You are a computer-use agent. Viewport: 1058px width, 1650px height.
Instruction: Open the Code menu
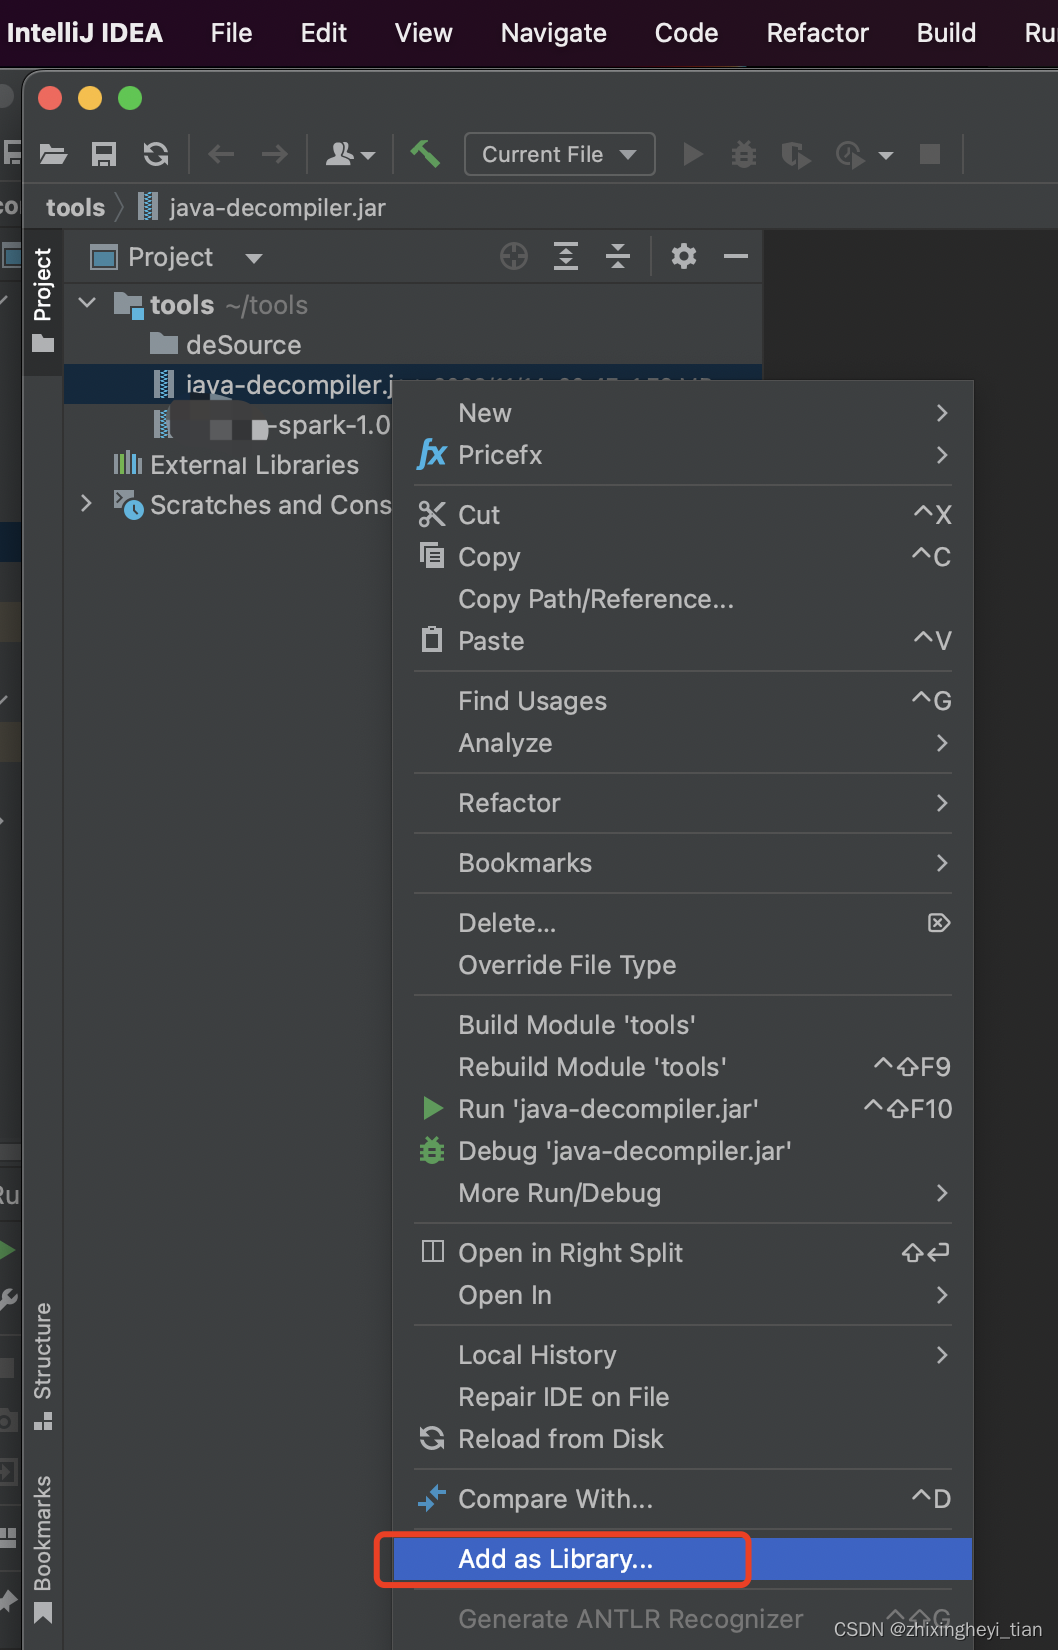click(x=686, y=33)
